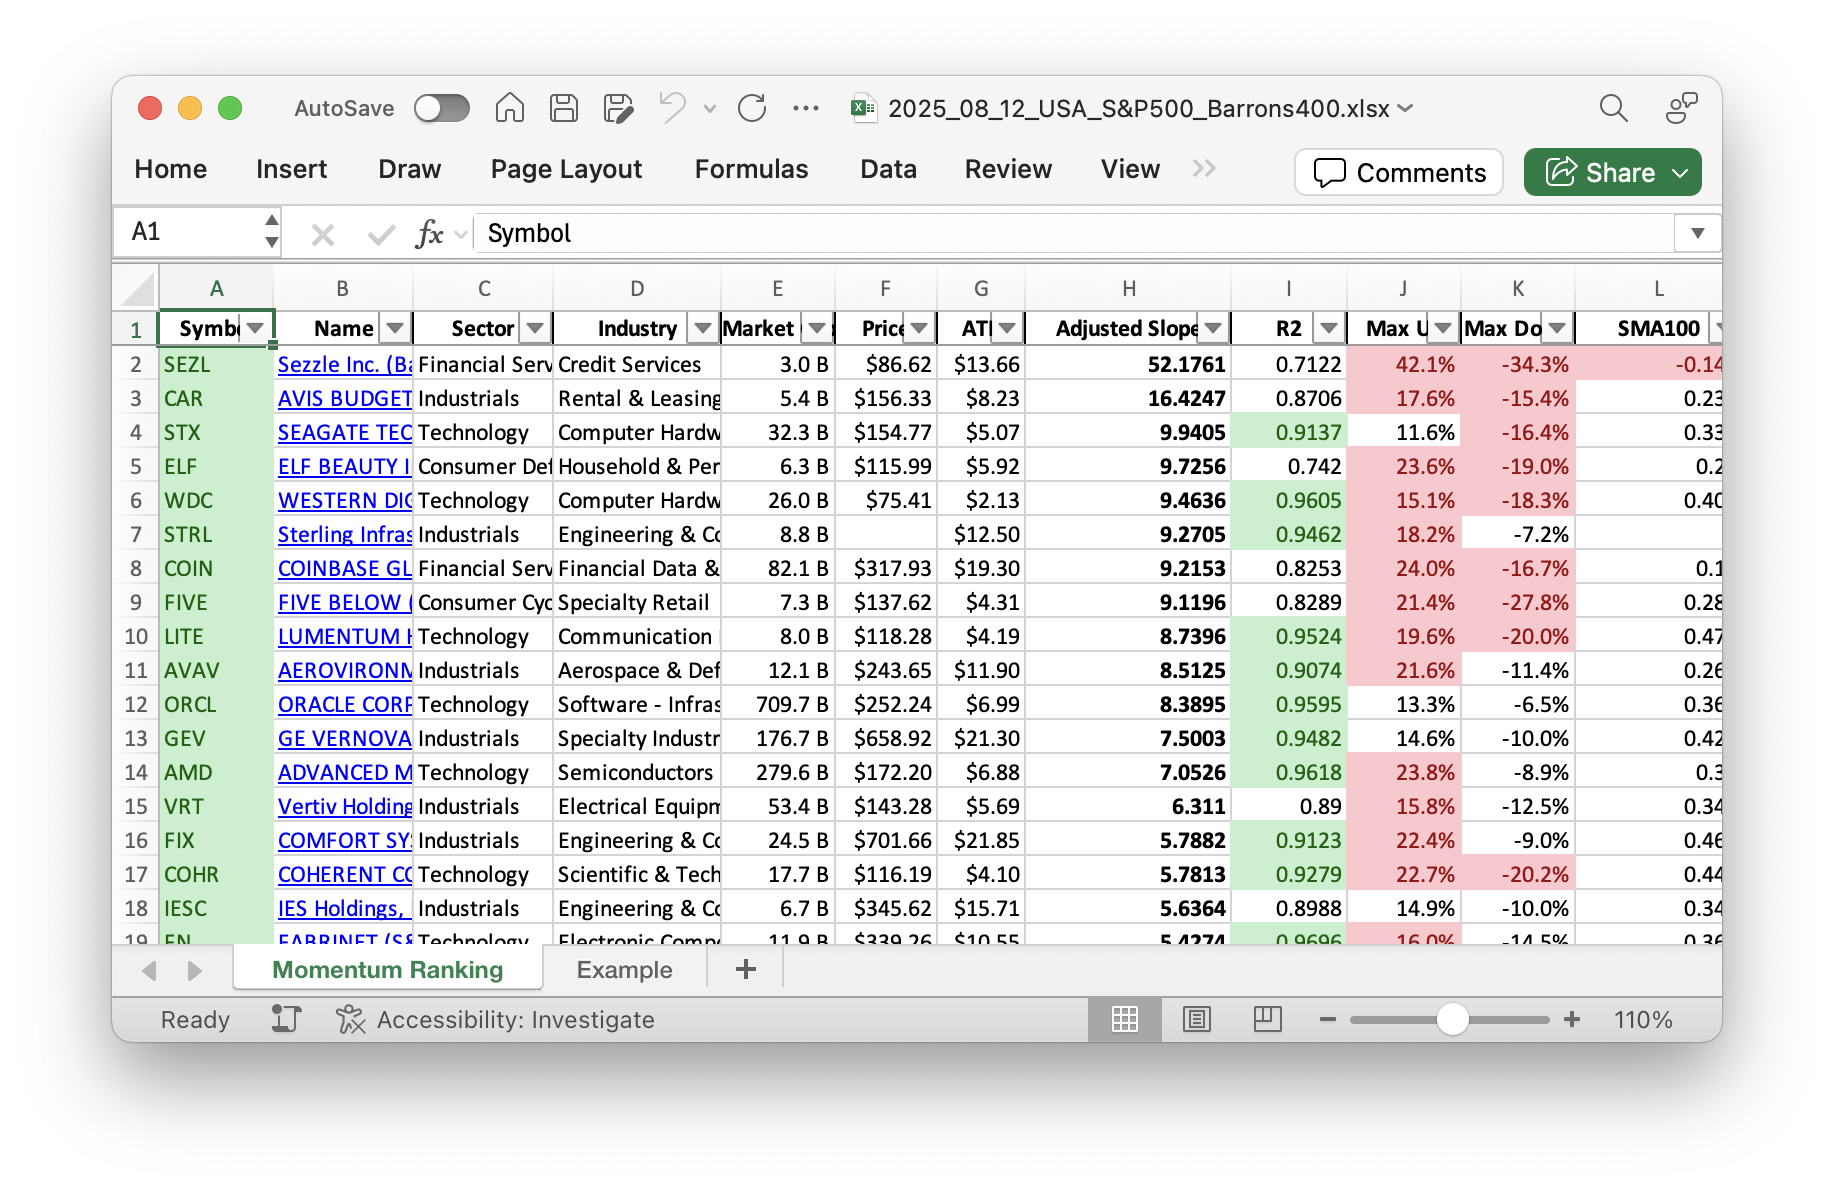Click the Undo arrow icon
Screen dimensions: 1834x1190
[672, 108]
